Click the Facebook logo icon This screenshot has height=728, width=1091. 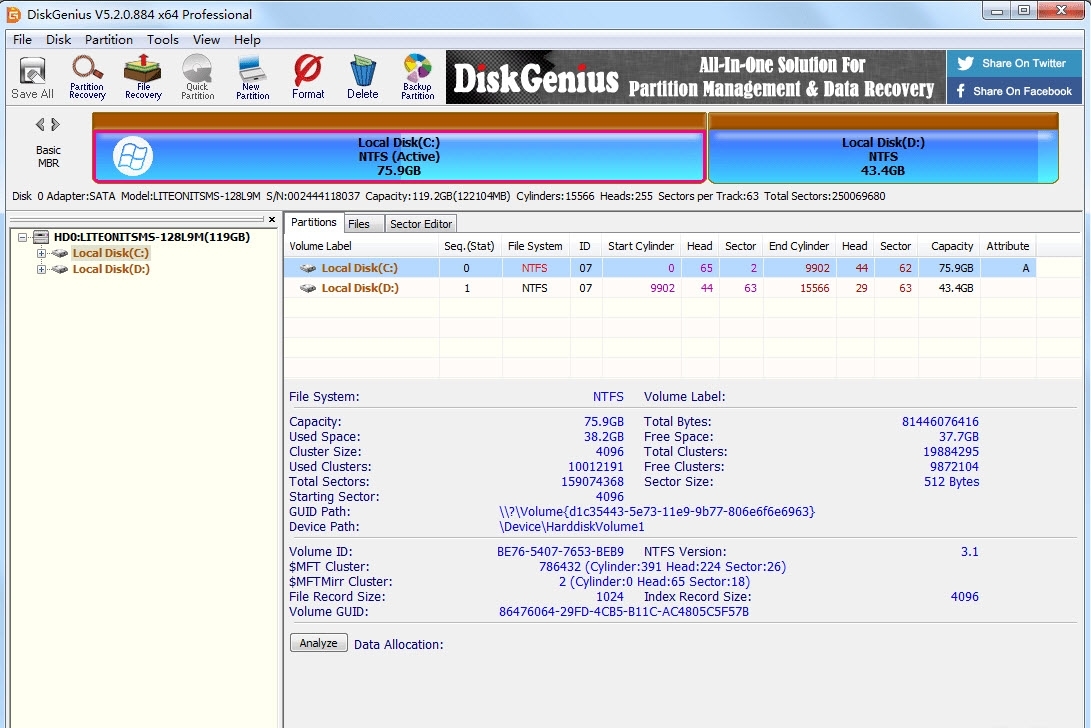[x=961, y=91]
